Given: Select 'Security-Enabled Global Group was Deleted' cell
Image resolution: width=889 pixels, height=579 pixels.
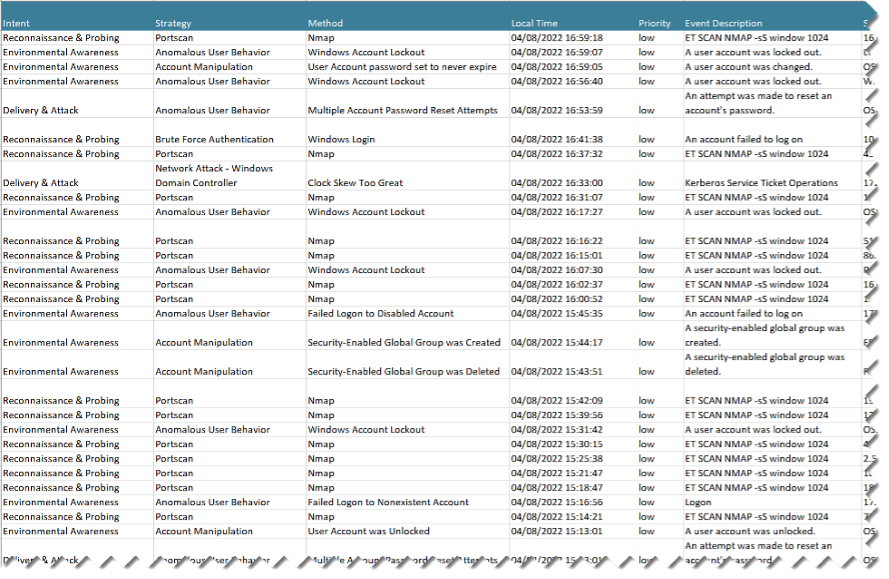Looking at the screenshot, I should (403, 371).
